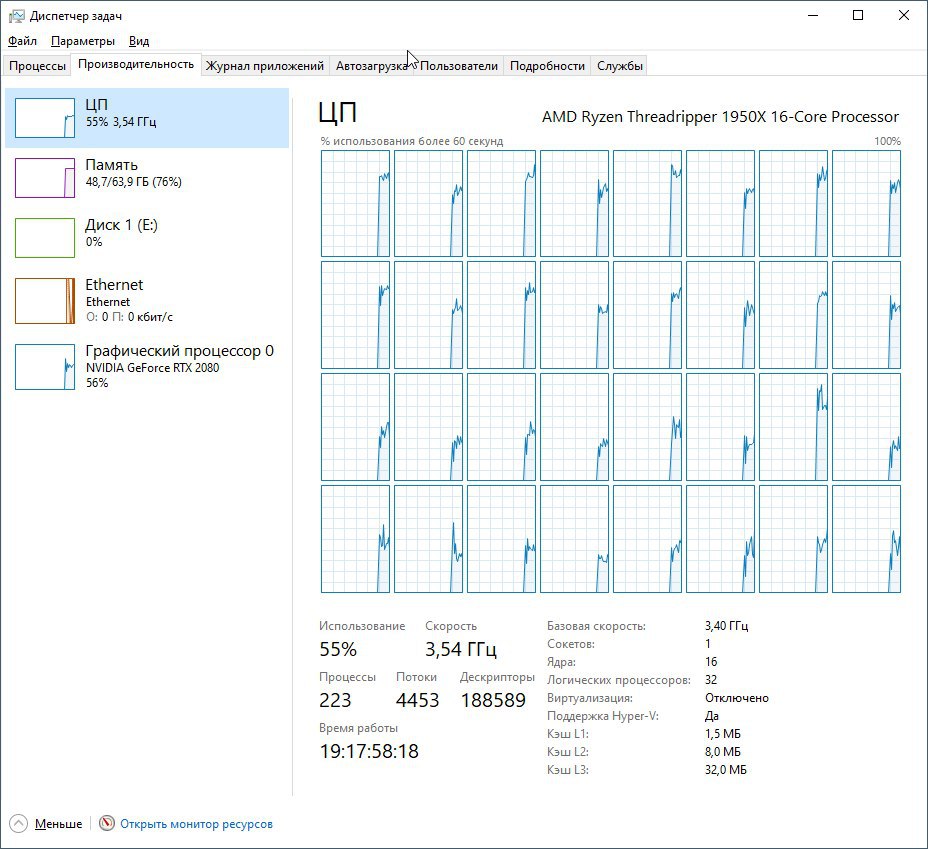This screenshot has height=849, width=928.
Task: Click the Скорость 3,54 ГГц value
Action: 460,650
